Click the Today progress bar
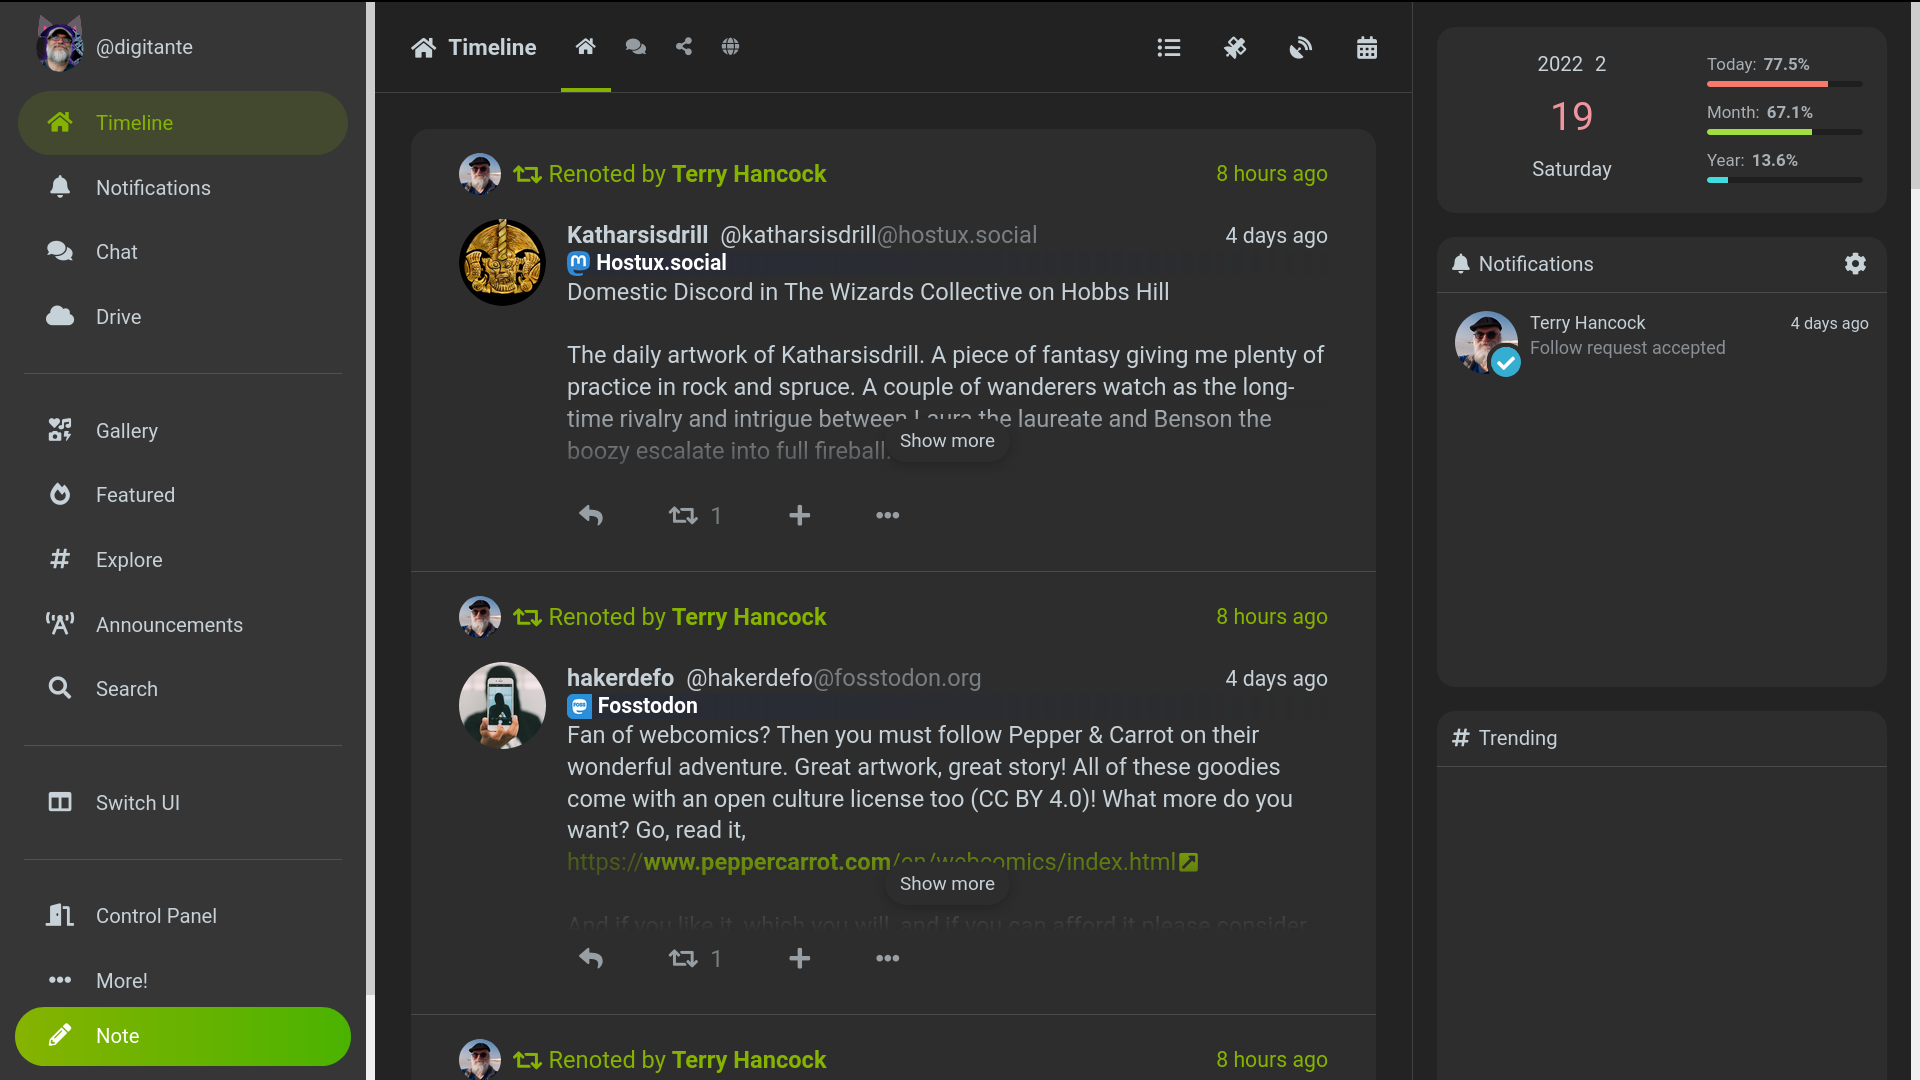Screen dimensions: 1920x1080 (1784, 84)
